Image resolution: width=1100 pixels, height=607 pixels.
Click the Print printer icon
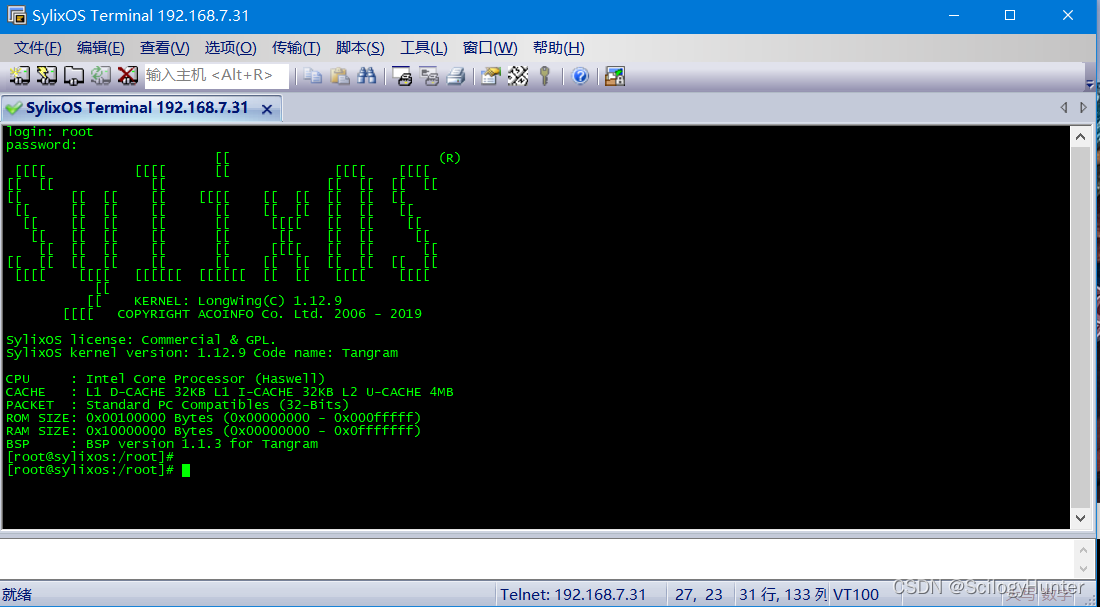pyautogui.click(x=456, y=75)
